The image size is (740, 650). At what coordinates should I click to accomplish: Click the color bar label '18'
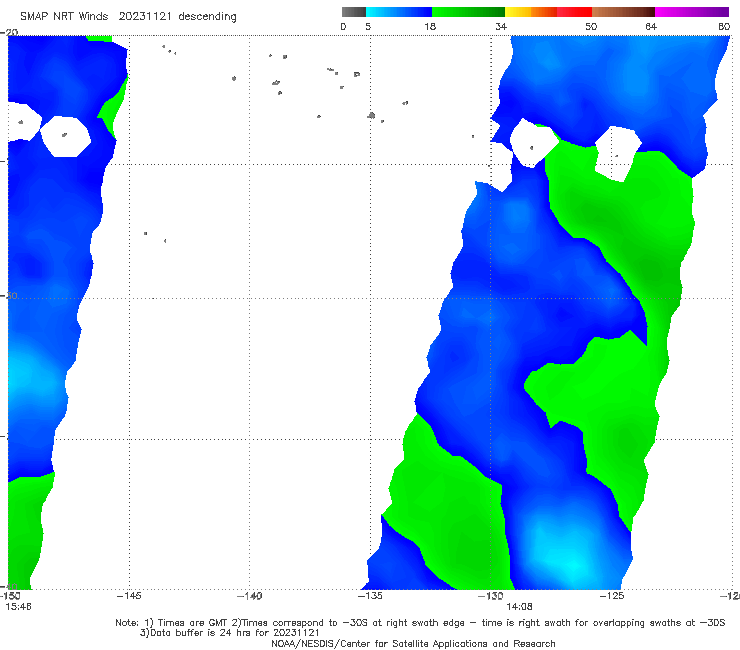430,27
